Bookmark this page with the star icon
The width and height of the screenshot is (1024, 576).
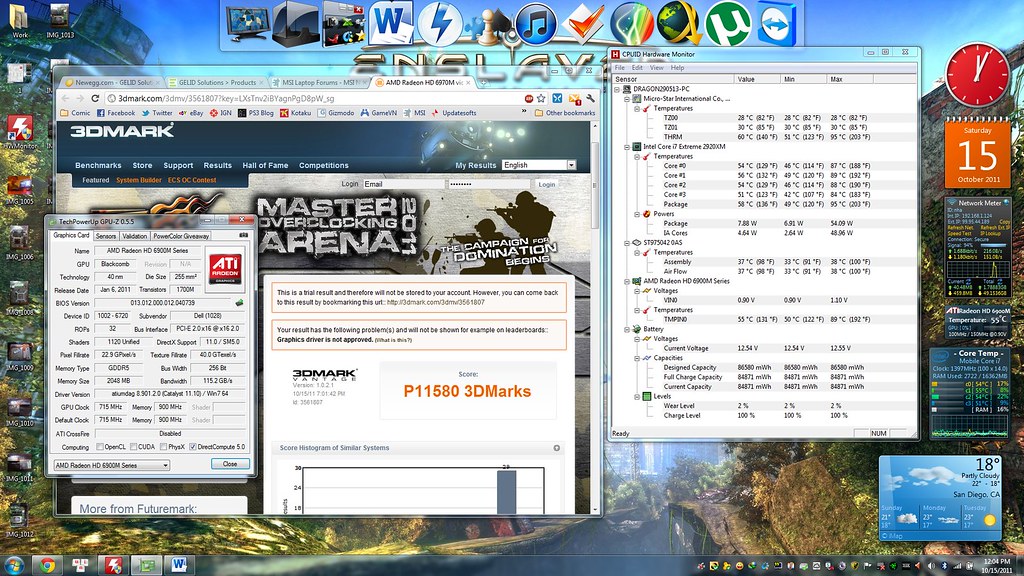tap(541, 98)
